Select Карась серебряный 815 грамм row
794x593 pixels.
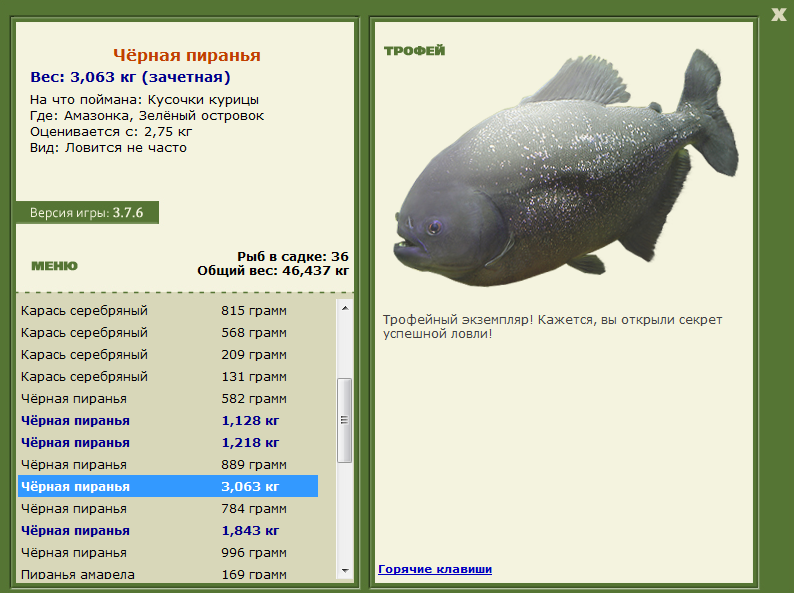pyautogui.click(x=168, y=310)
